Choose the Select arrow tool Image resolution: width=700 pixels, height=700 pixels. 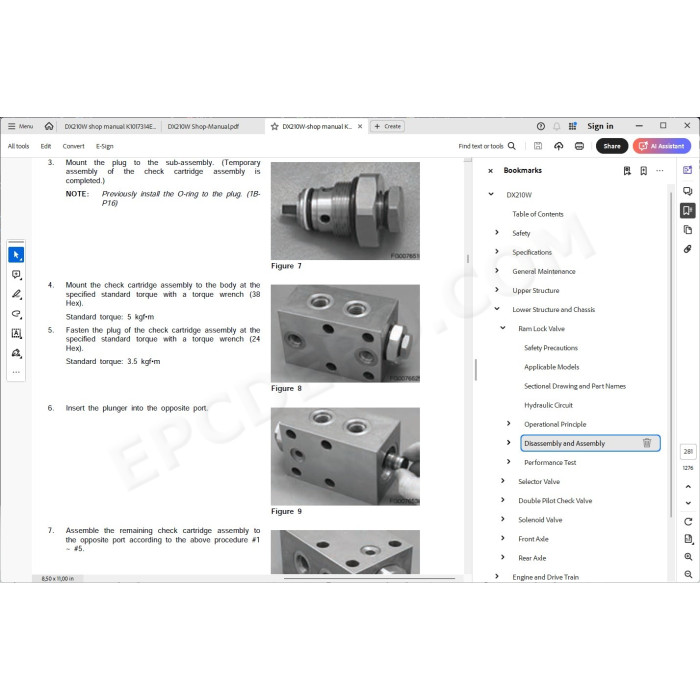coord(17,255)
